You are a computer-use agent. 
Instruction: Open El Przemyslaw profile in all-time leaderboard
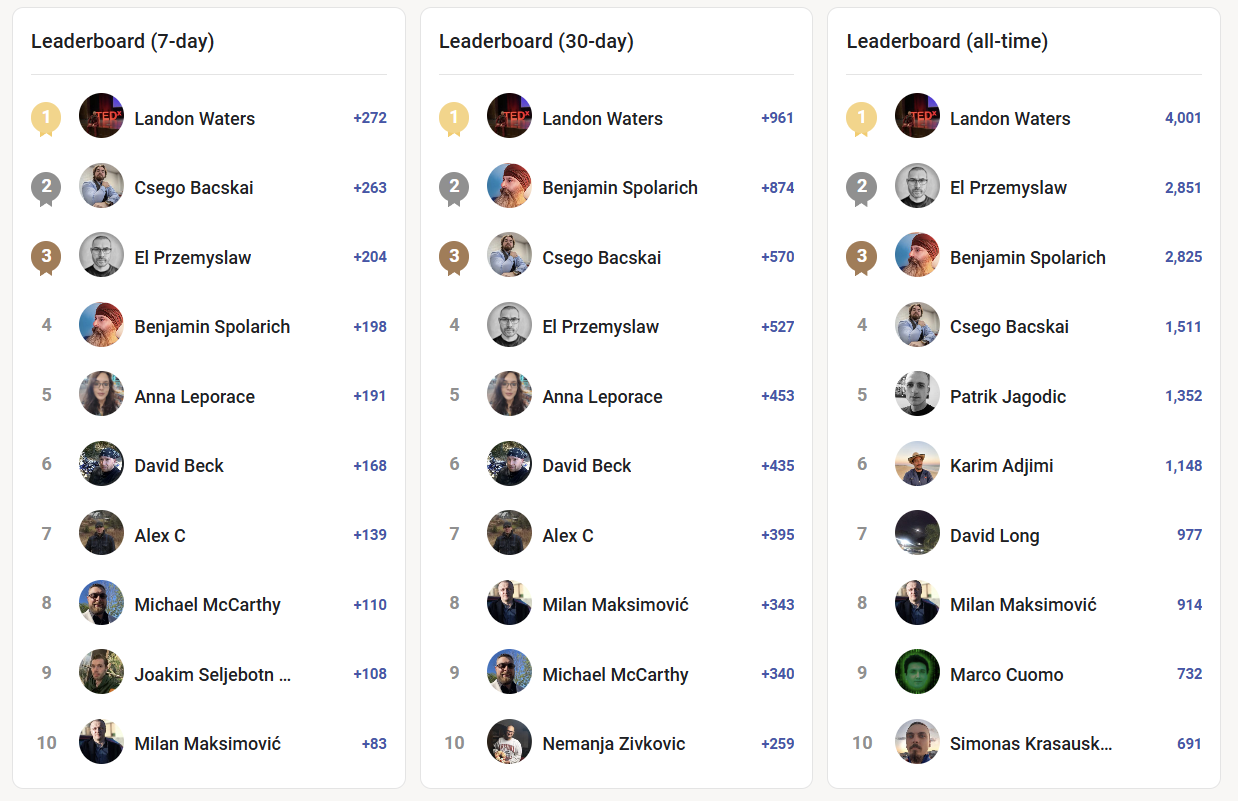coord(1008,187)
